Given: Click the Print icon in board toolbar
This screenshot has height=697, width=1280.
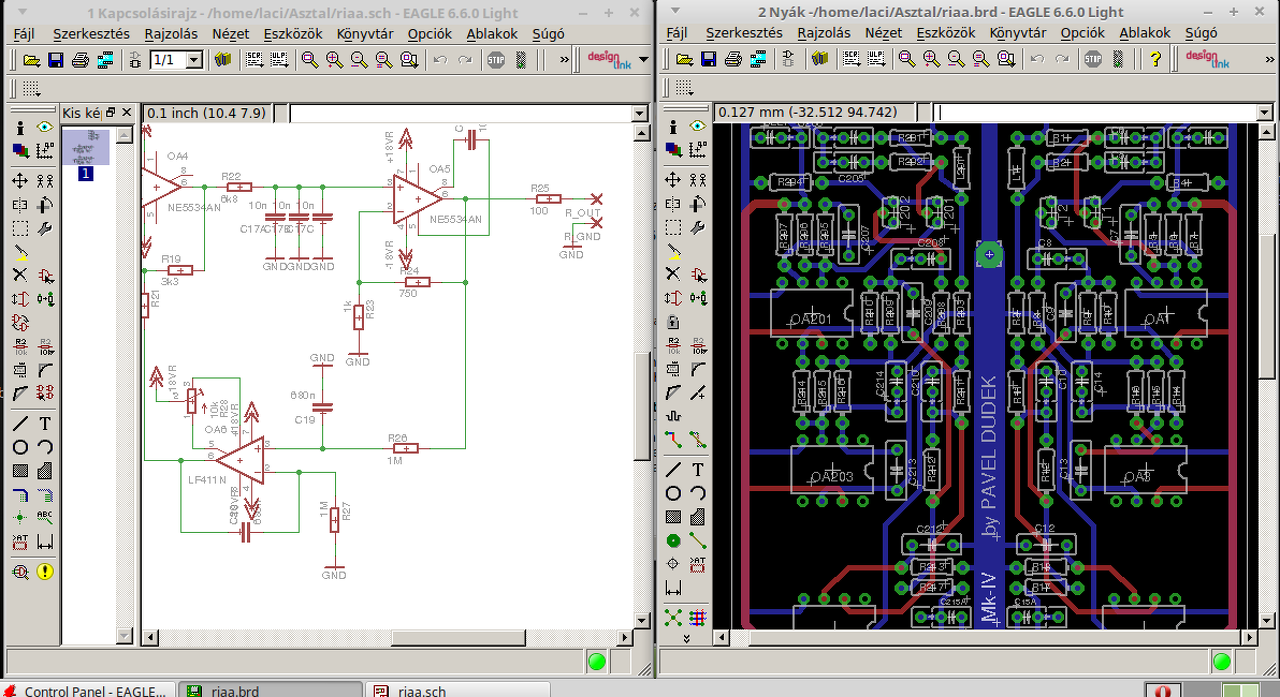Looking at the screenshot, I should coord(733,60).
